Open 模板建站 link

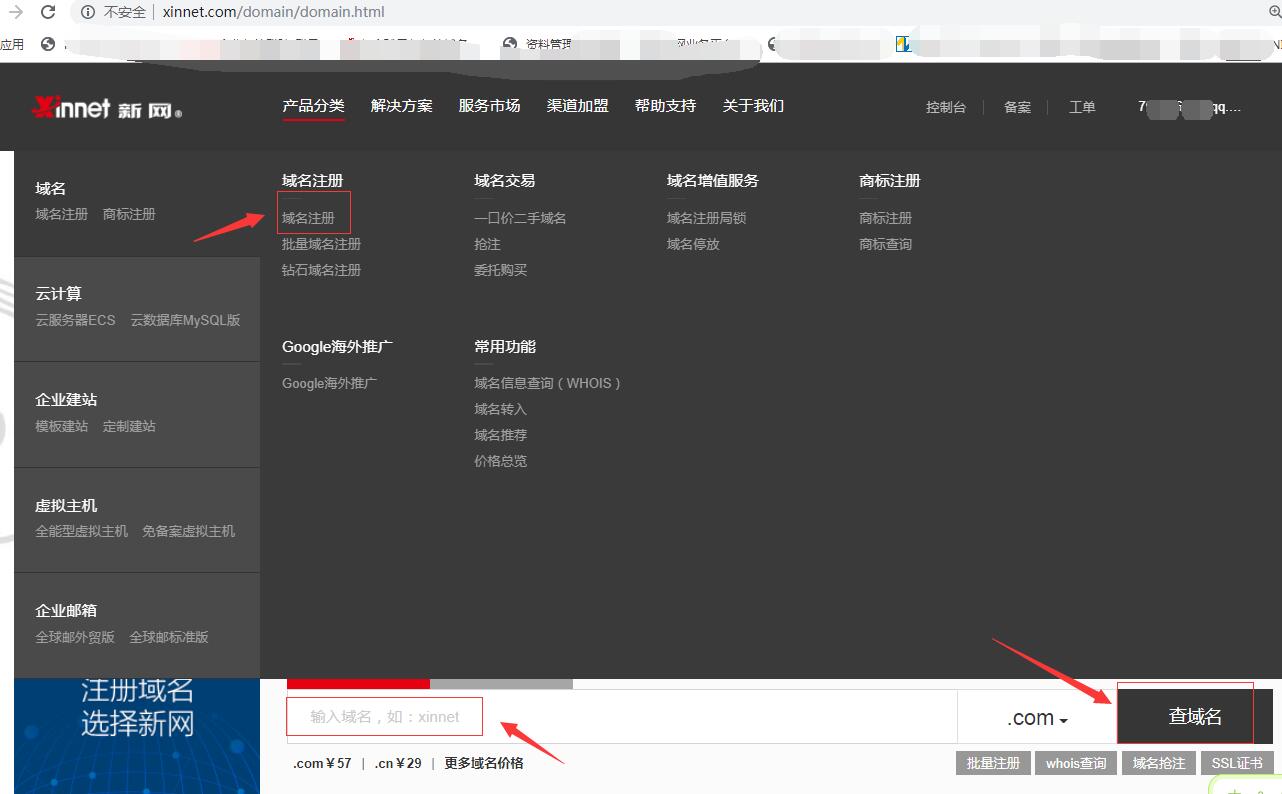[x=61, y=426]
